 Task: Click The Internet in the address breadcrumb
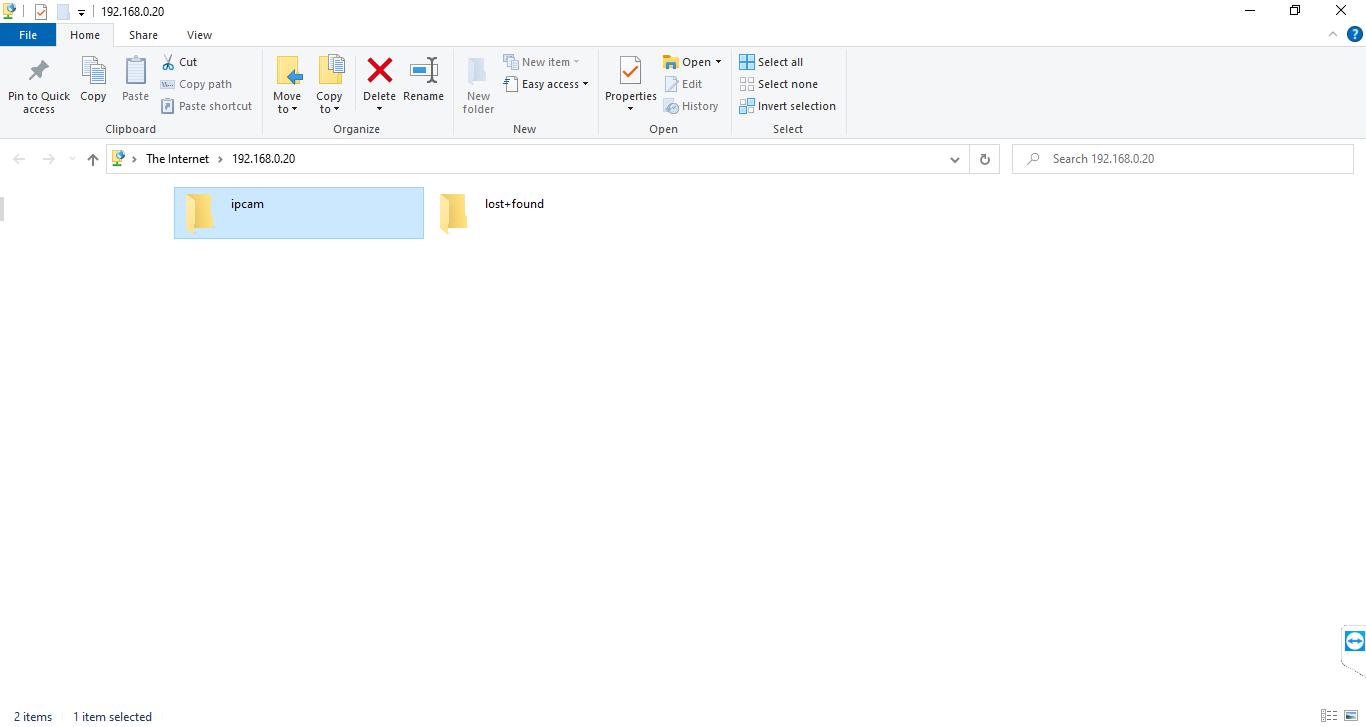178,158
